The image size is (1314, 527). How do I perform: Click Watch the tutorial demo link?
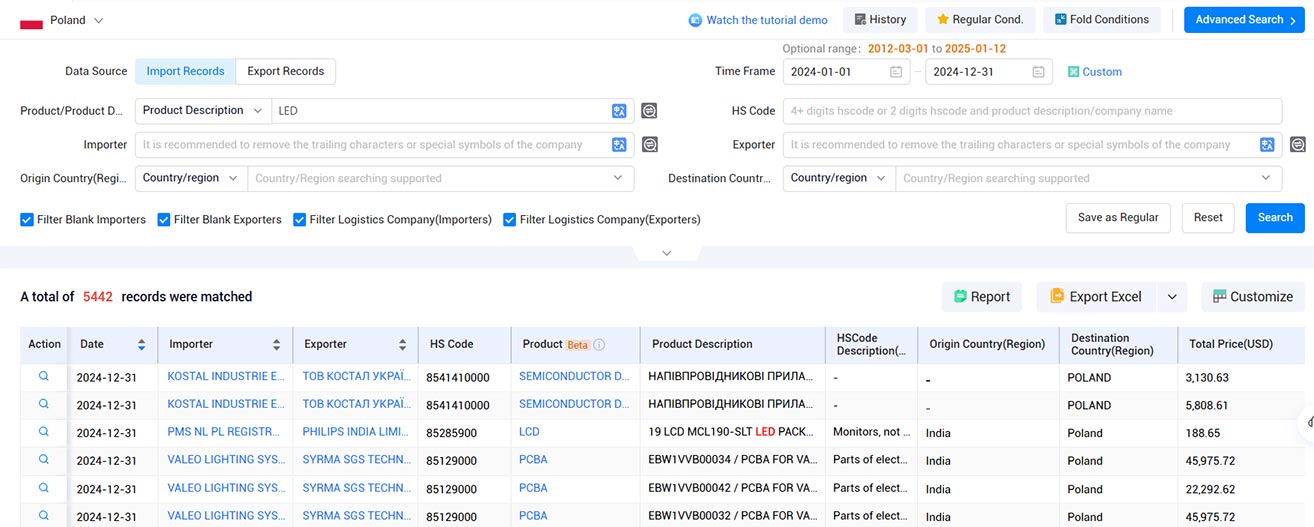point(767,20)
